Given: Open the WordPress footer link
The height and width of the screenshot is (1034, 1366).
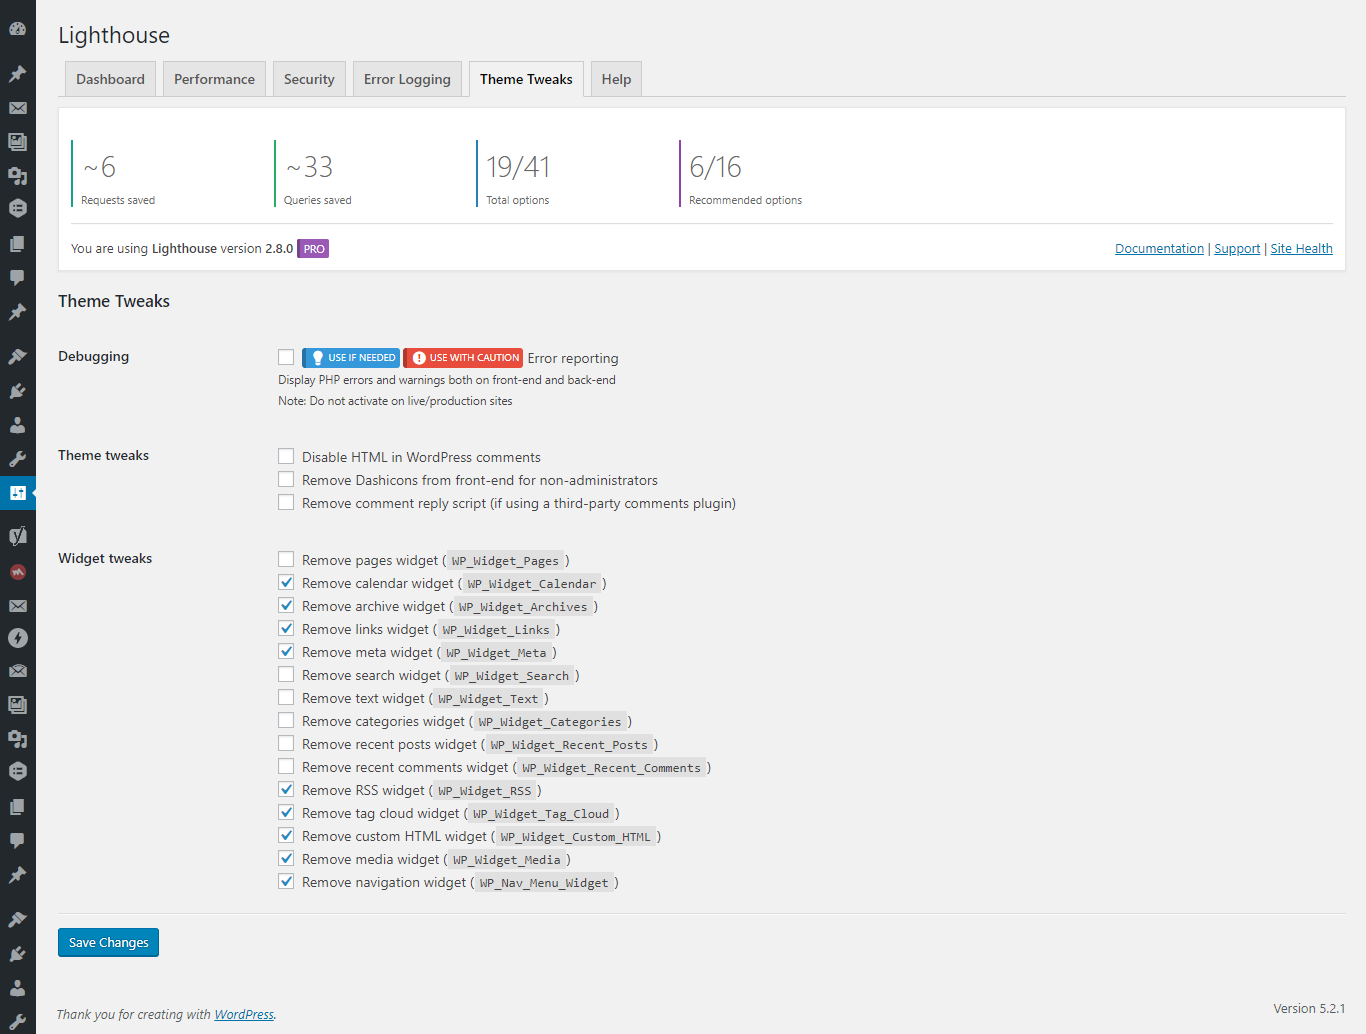Looking at the screenshot, I should 244,1015.
